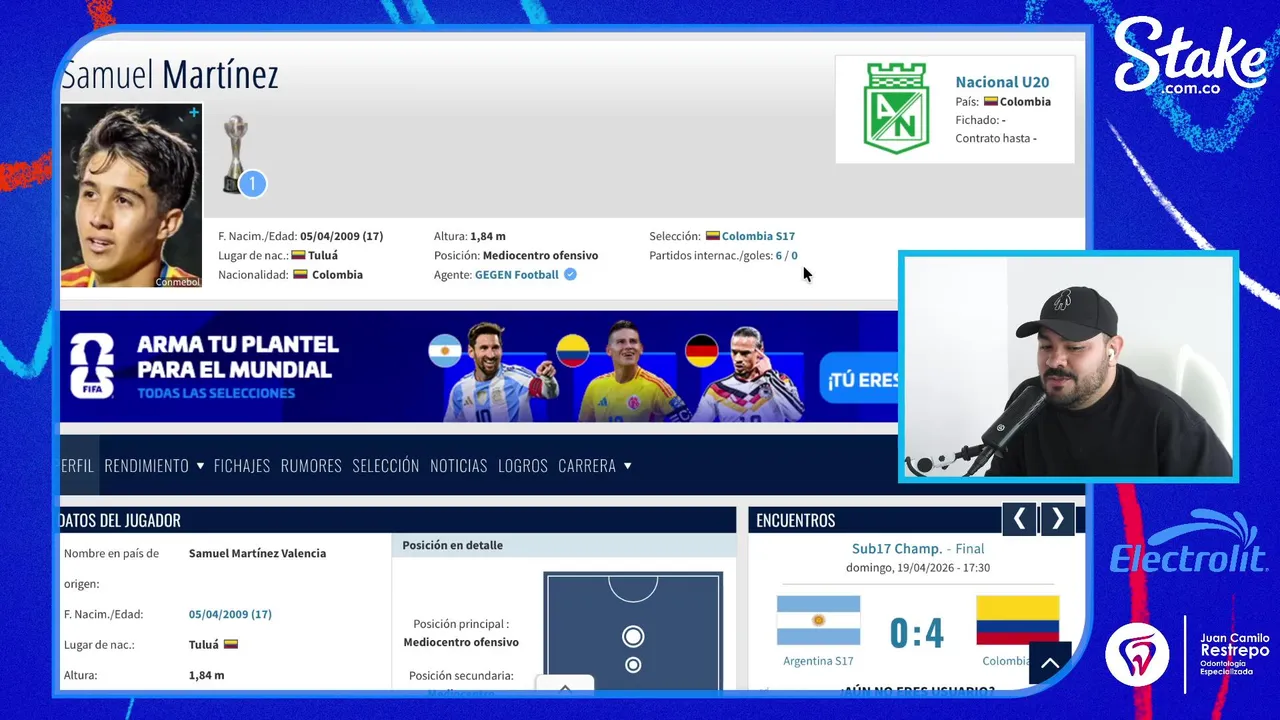This screenshot has width=1280, height=720.
Task: Click the Colombia flag in Encuentros match
Action: 1017,621
